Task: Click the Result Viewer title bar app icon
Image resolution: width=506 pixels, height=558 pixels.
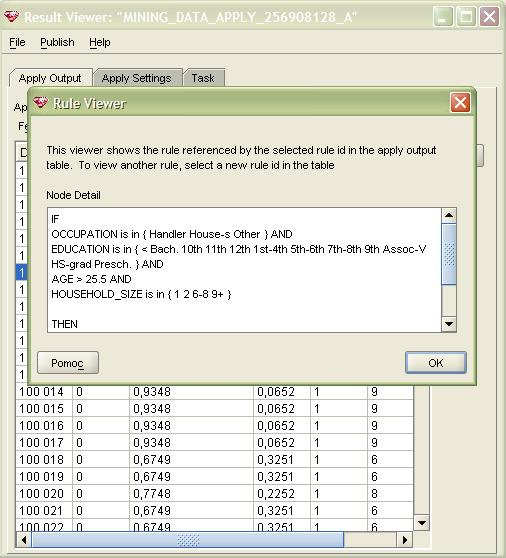Action: point(11,16)
